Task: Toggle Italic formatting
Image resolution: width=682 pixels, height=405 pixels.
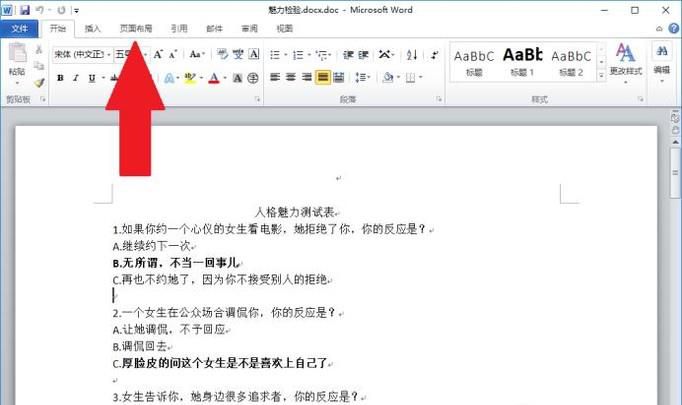Action: [x=76, y=78]
